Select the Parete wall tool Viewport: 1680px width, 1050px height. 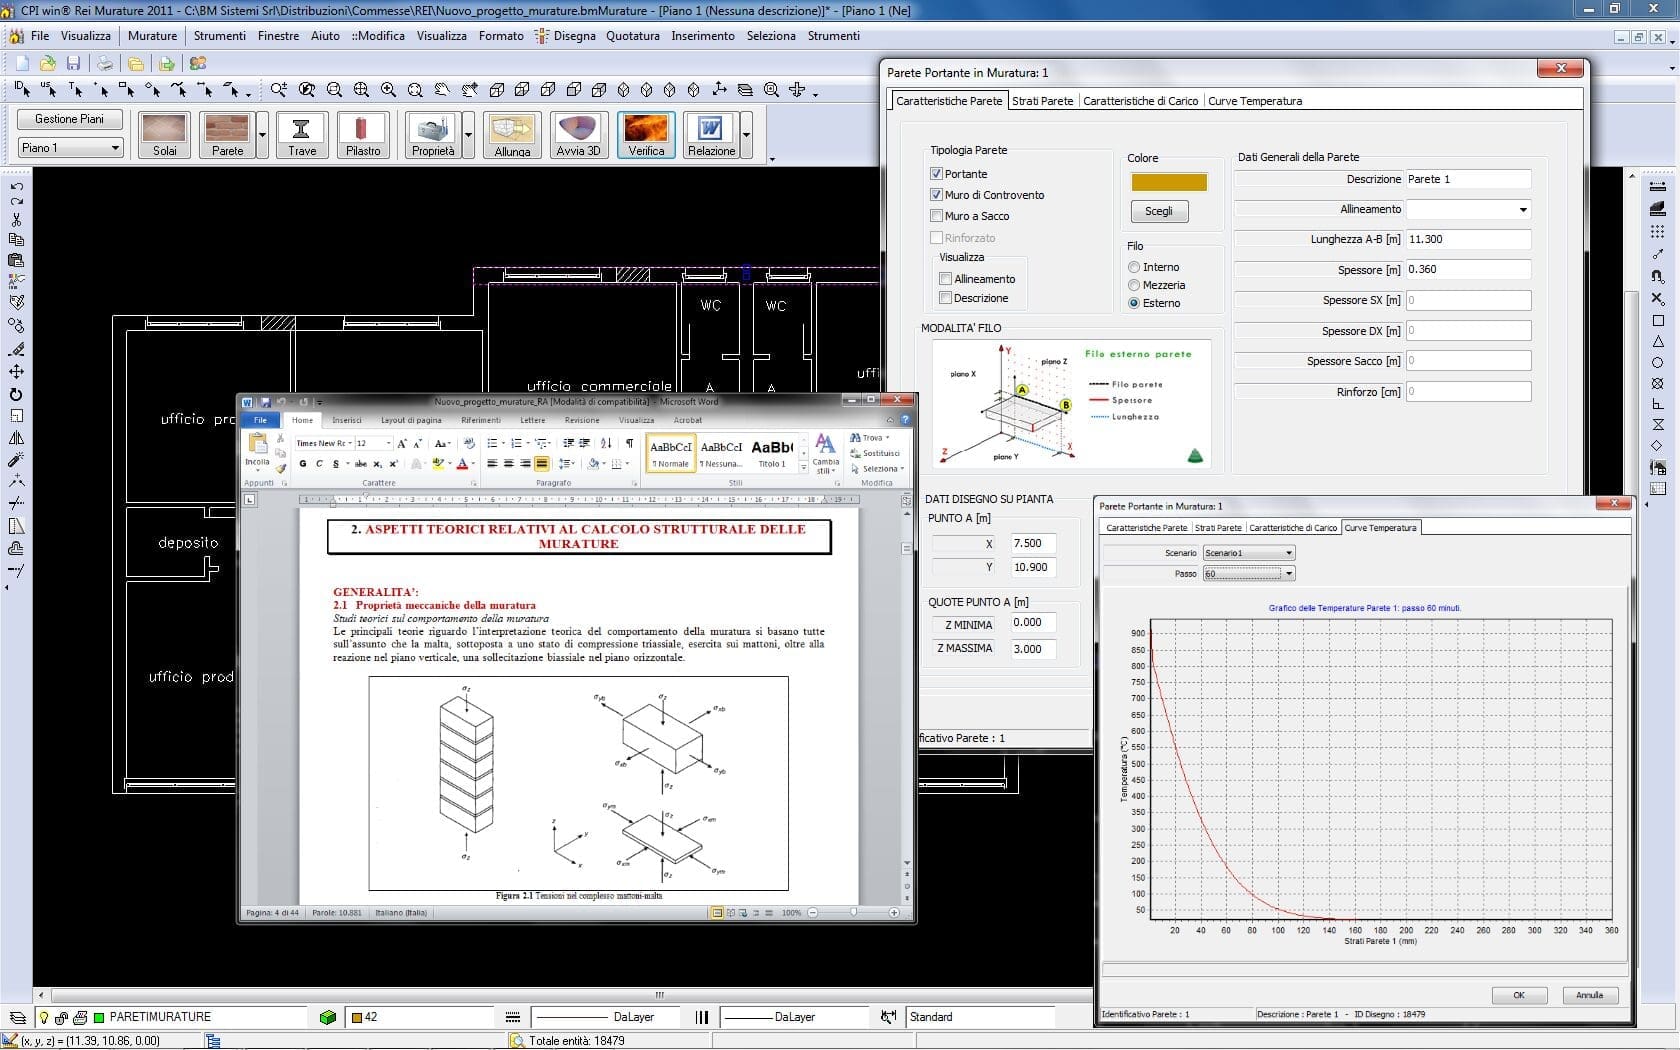click(227, 134)
